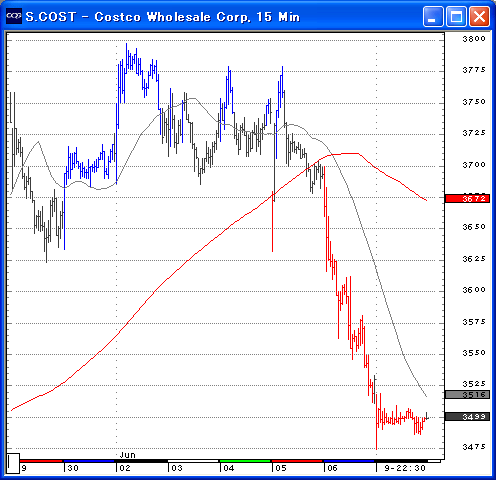This screenshot has height=480, width=496.
Task: Click the small box at time axis start
Action: pyautogui.click(x=13, y=463)
